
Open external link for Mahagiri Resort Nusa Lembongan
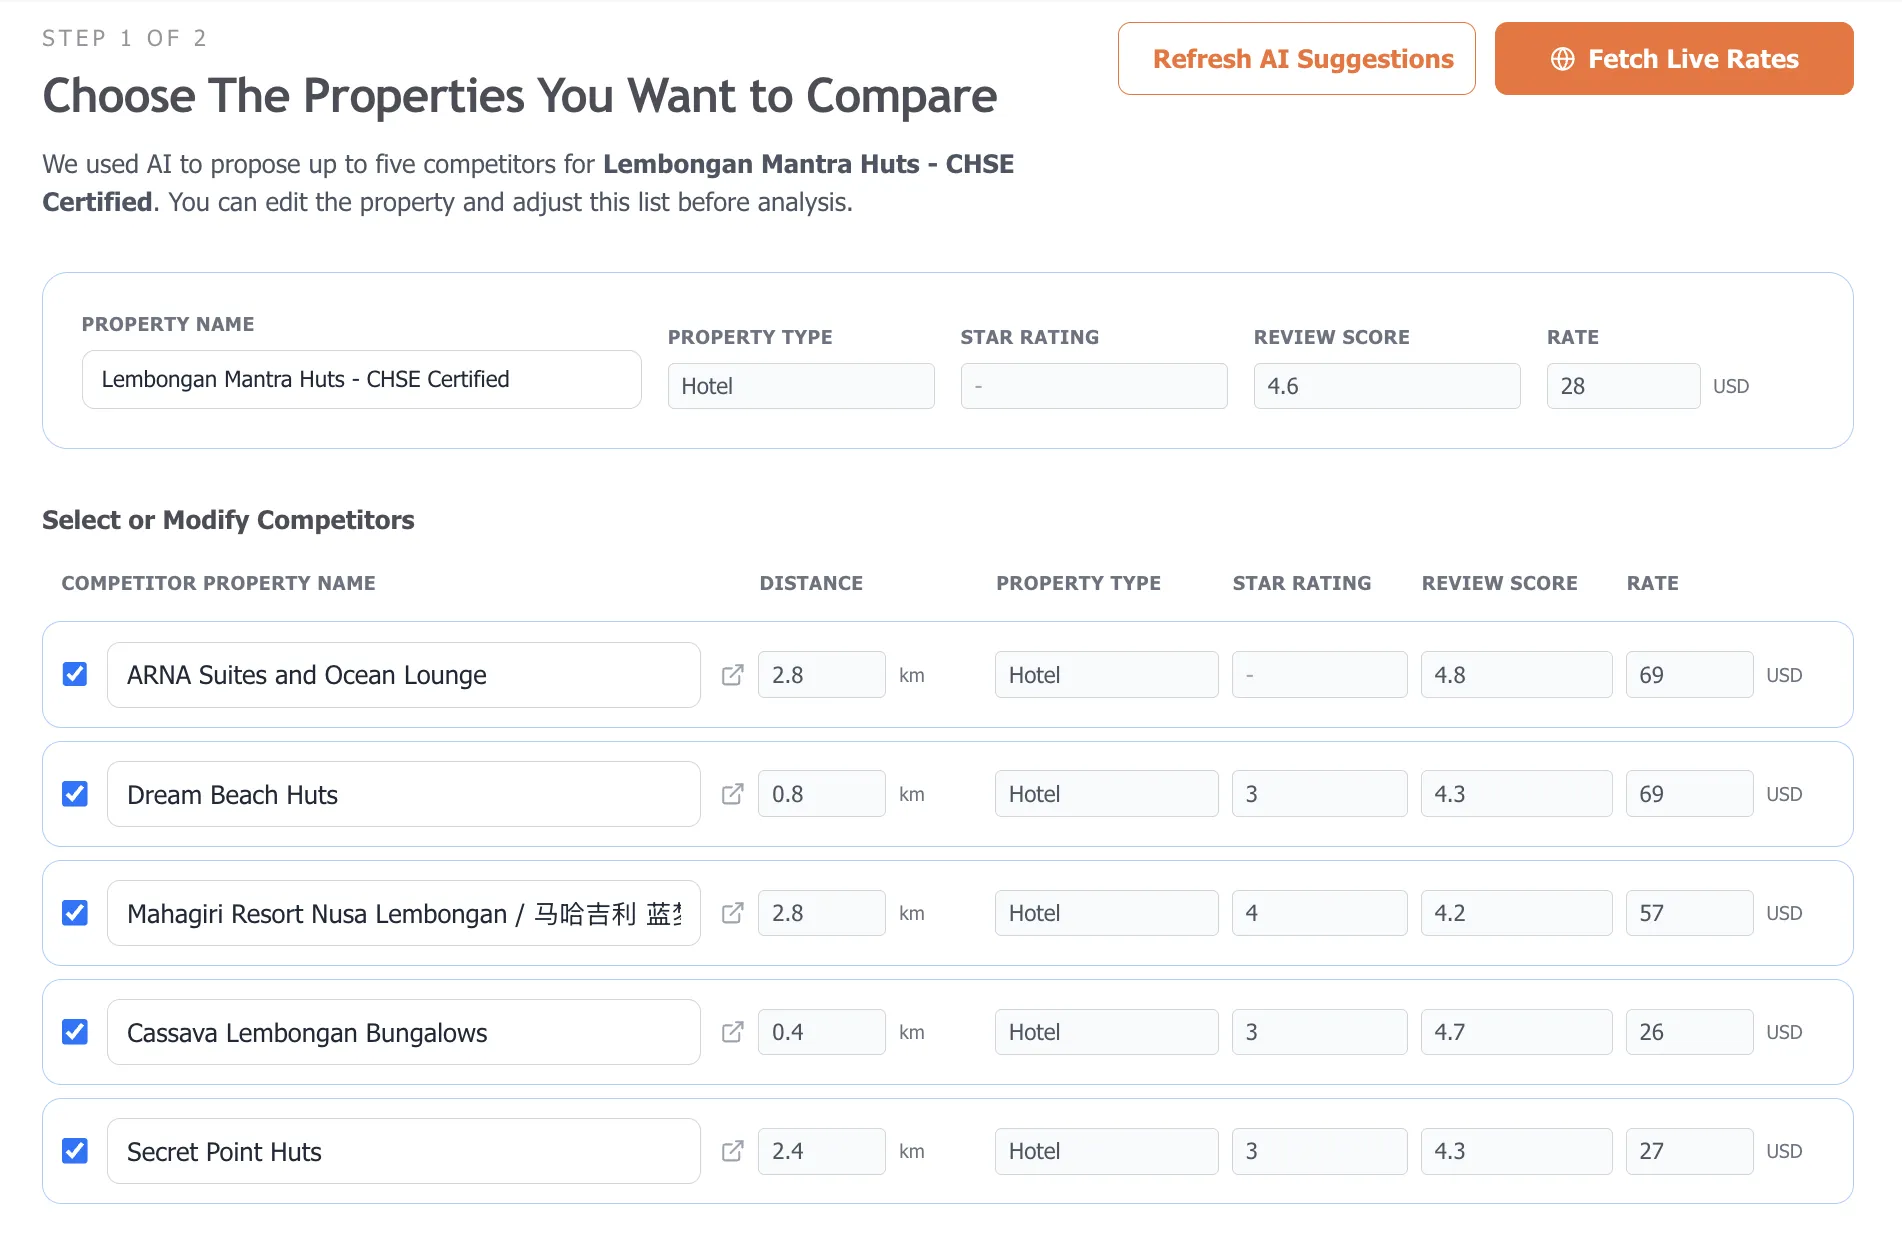[732, 913]
